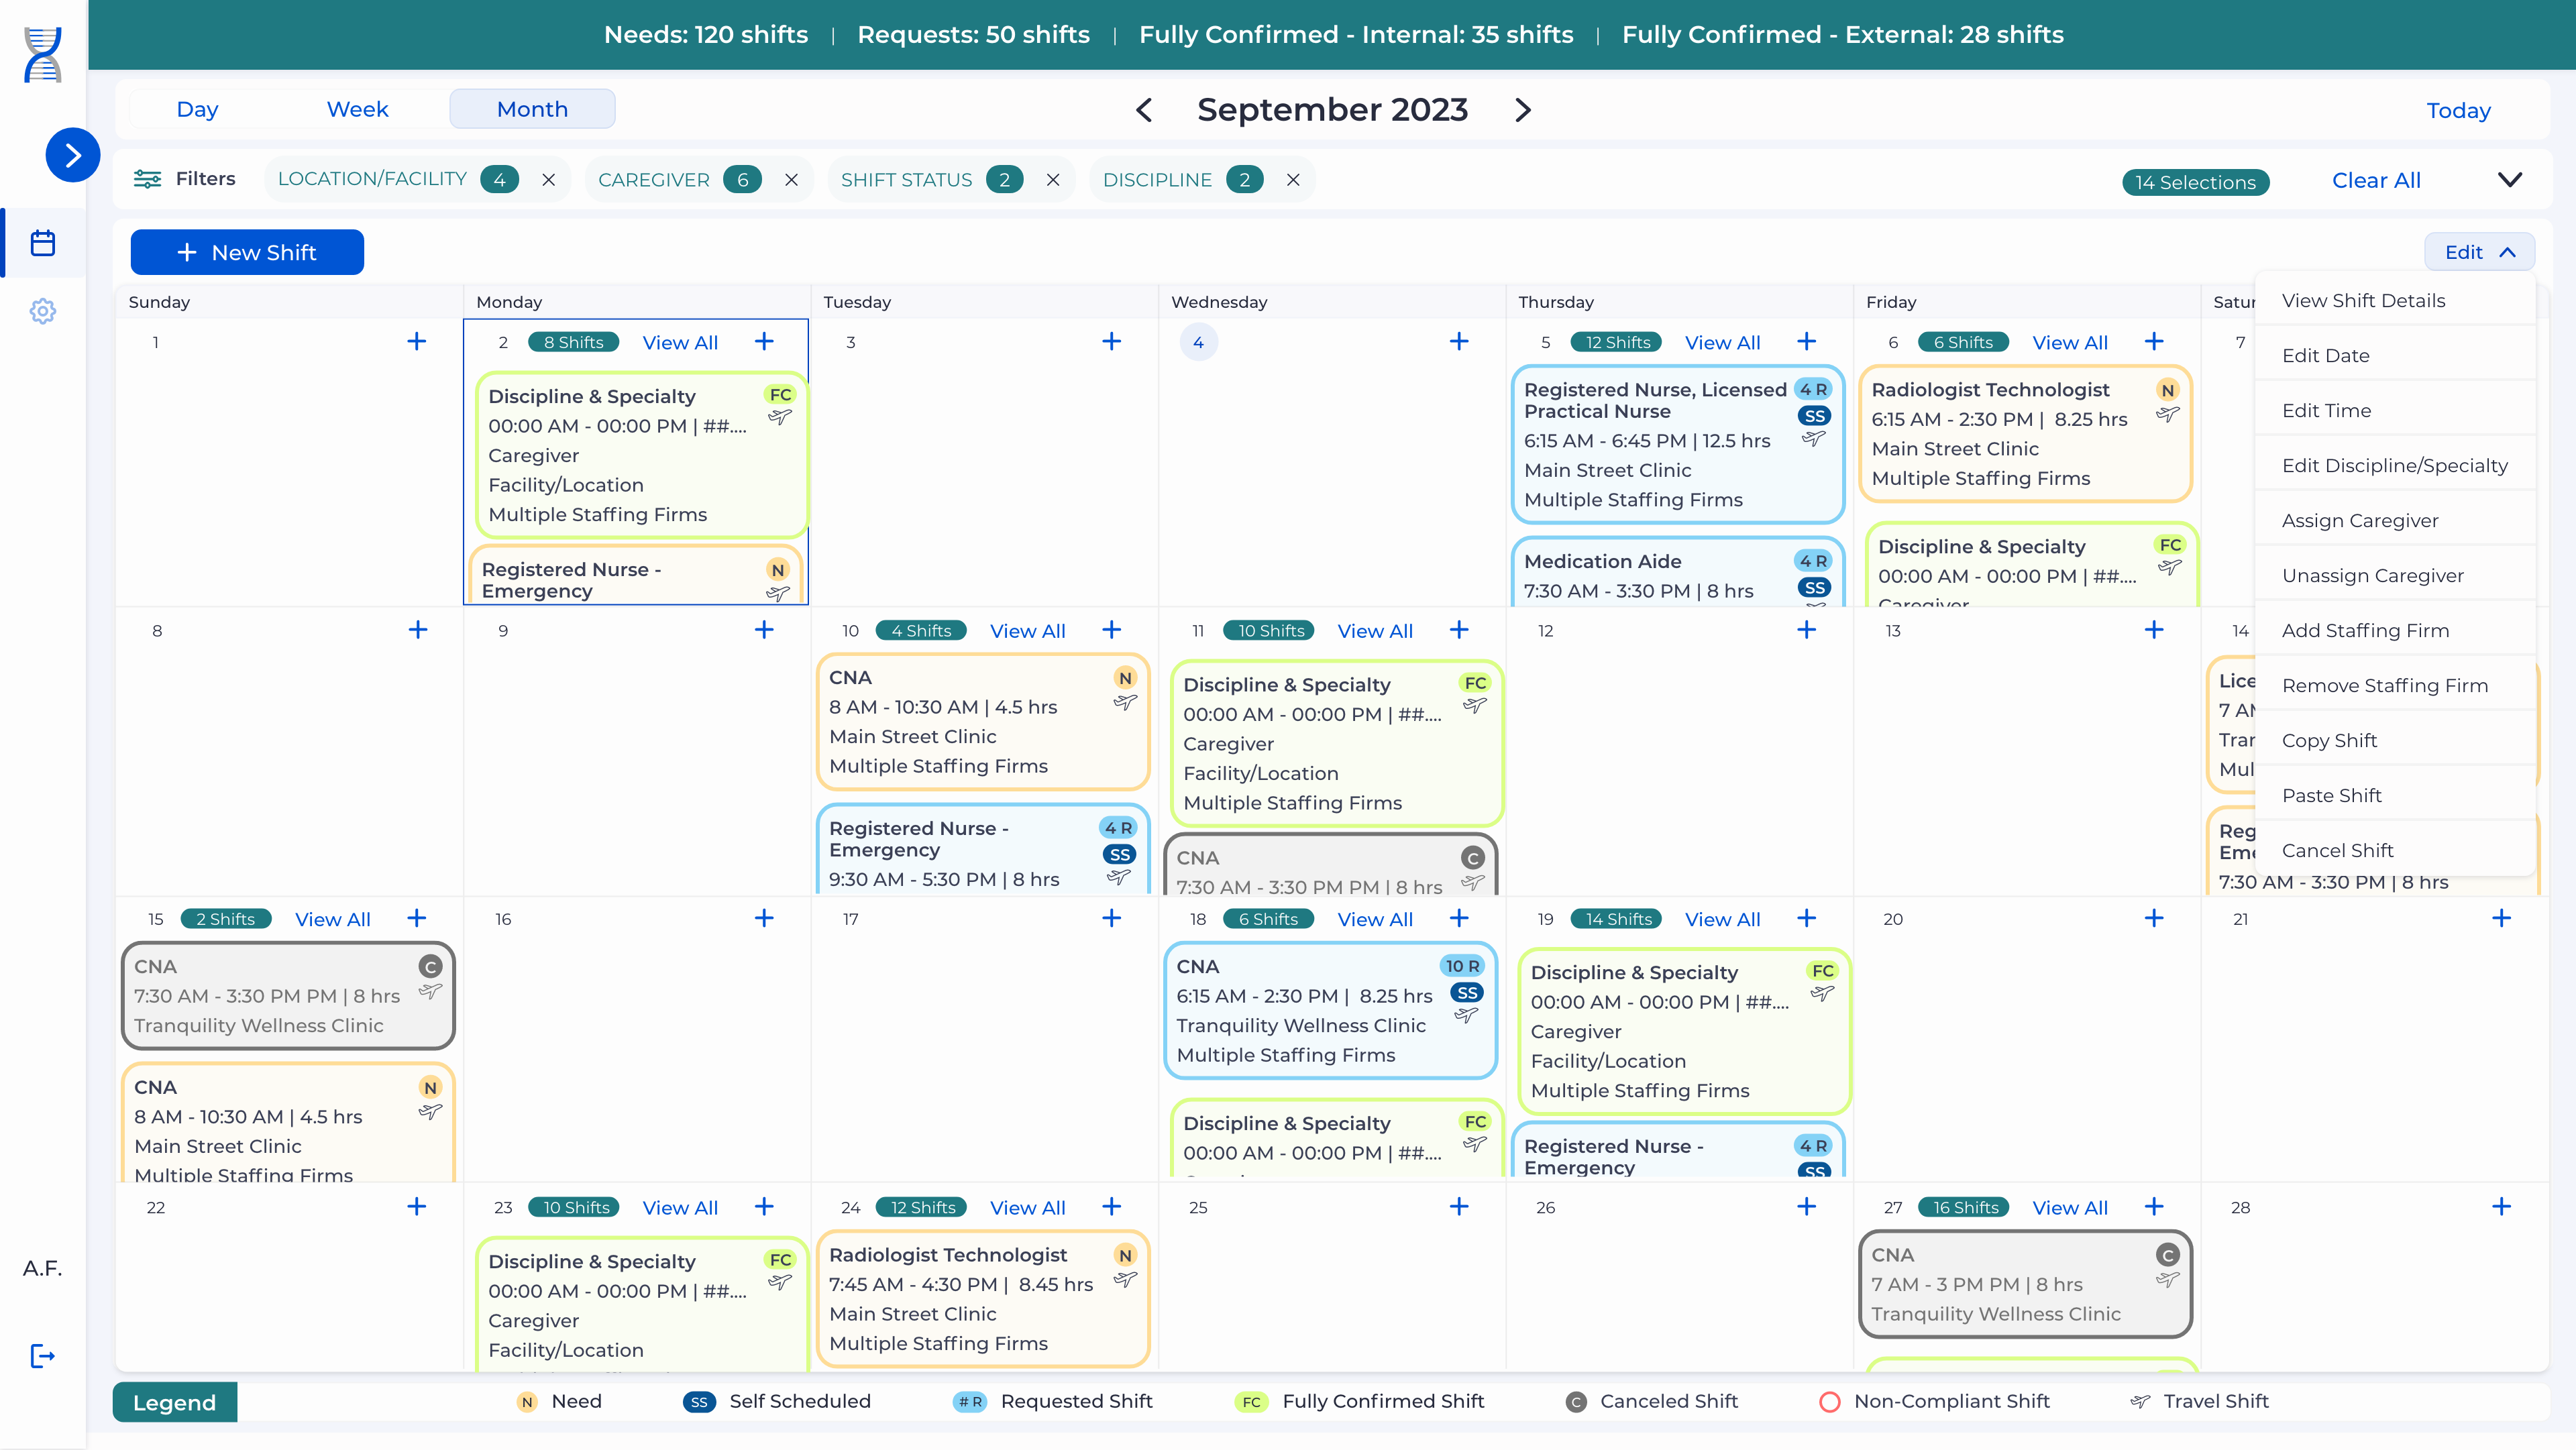Choose Edit Date from menu
The height and width of the screenshot is (1450, 2576).
(2395, 356)
